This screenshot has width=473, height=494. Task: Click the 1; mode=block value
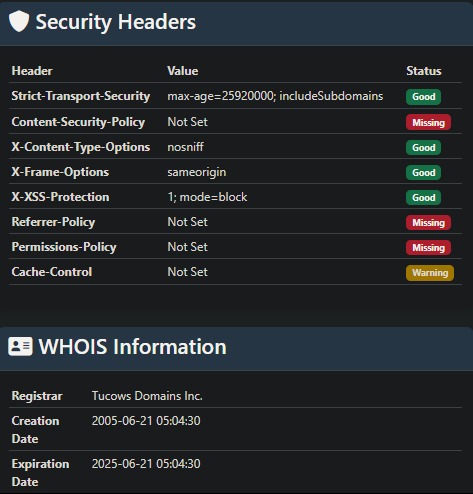pos(207,197)
